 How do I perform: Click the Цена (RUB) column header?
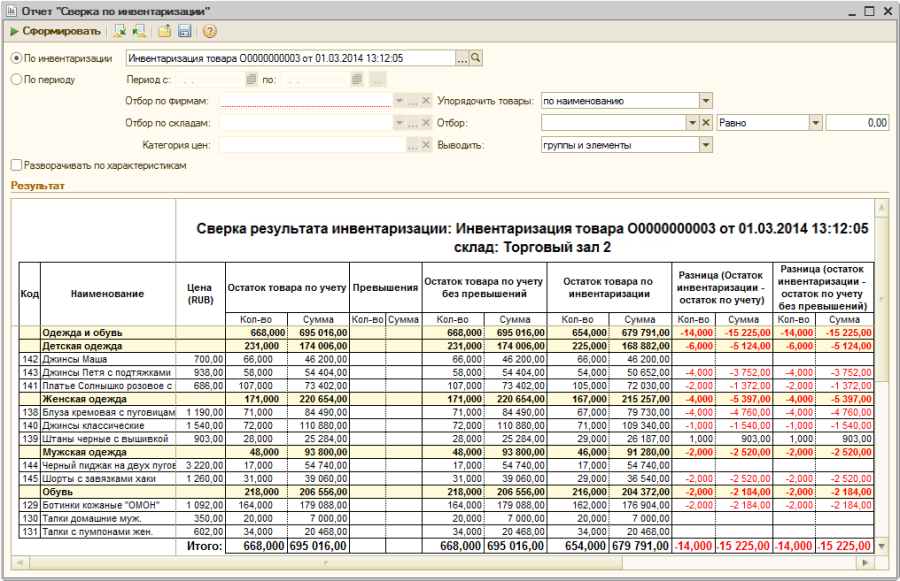coord(200,294)
